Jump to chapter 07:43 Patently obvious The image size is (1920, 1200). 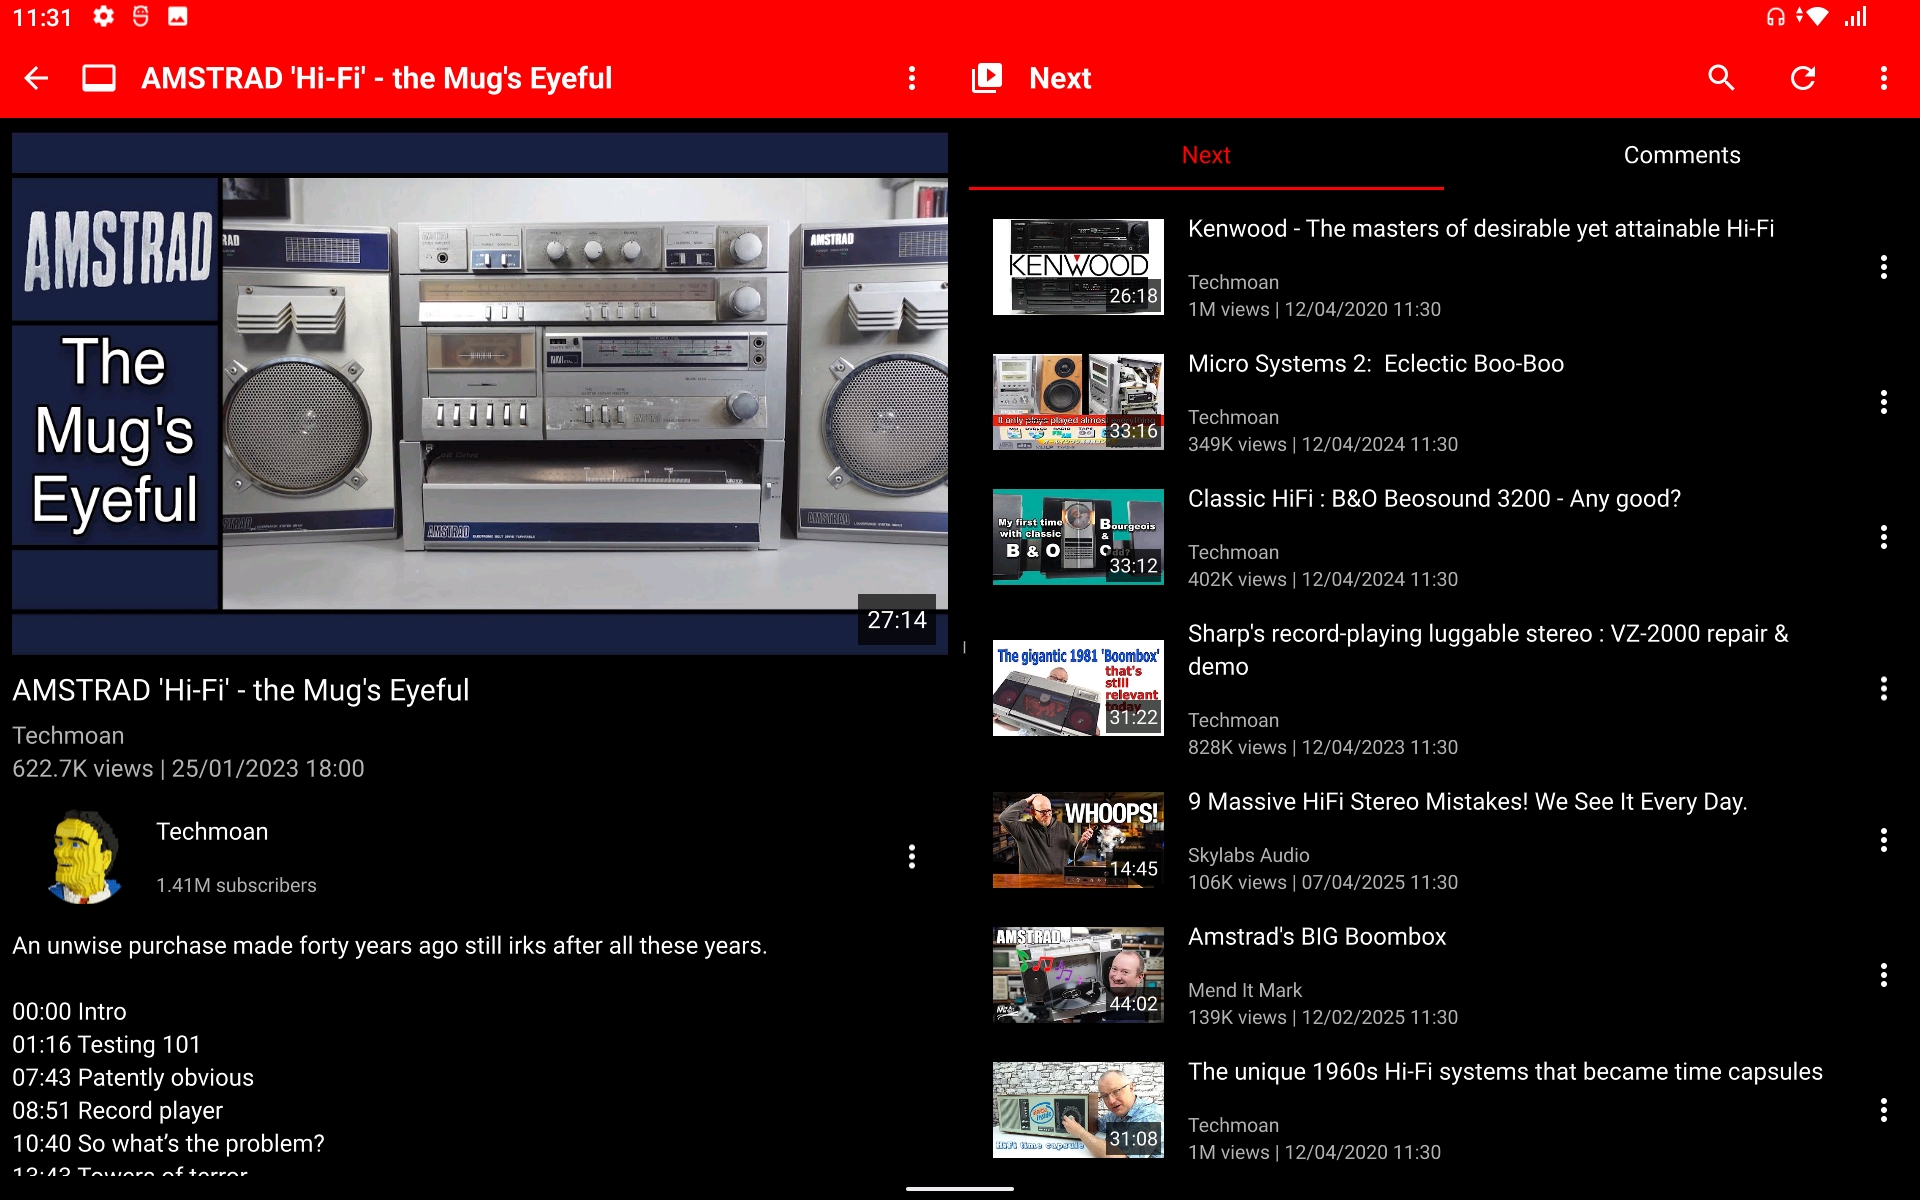tap(133, 1078)
